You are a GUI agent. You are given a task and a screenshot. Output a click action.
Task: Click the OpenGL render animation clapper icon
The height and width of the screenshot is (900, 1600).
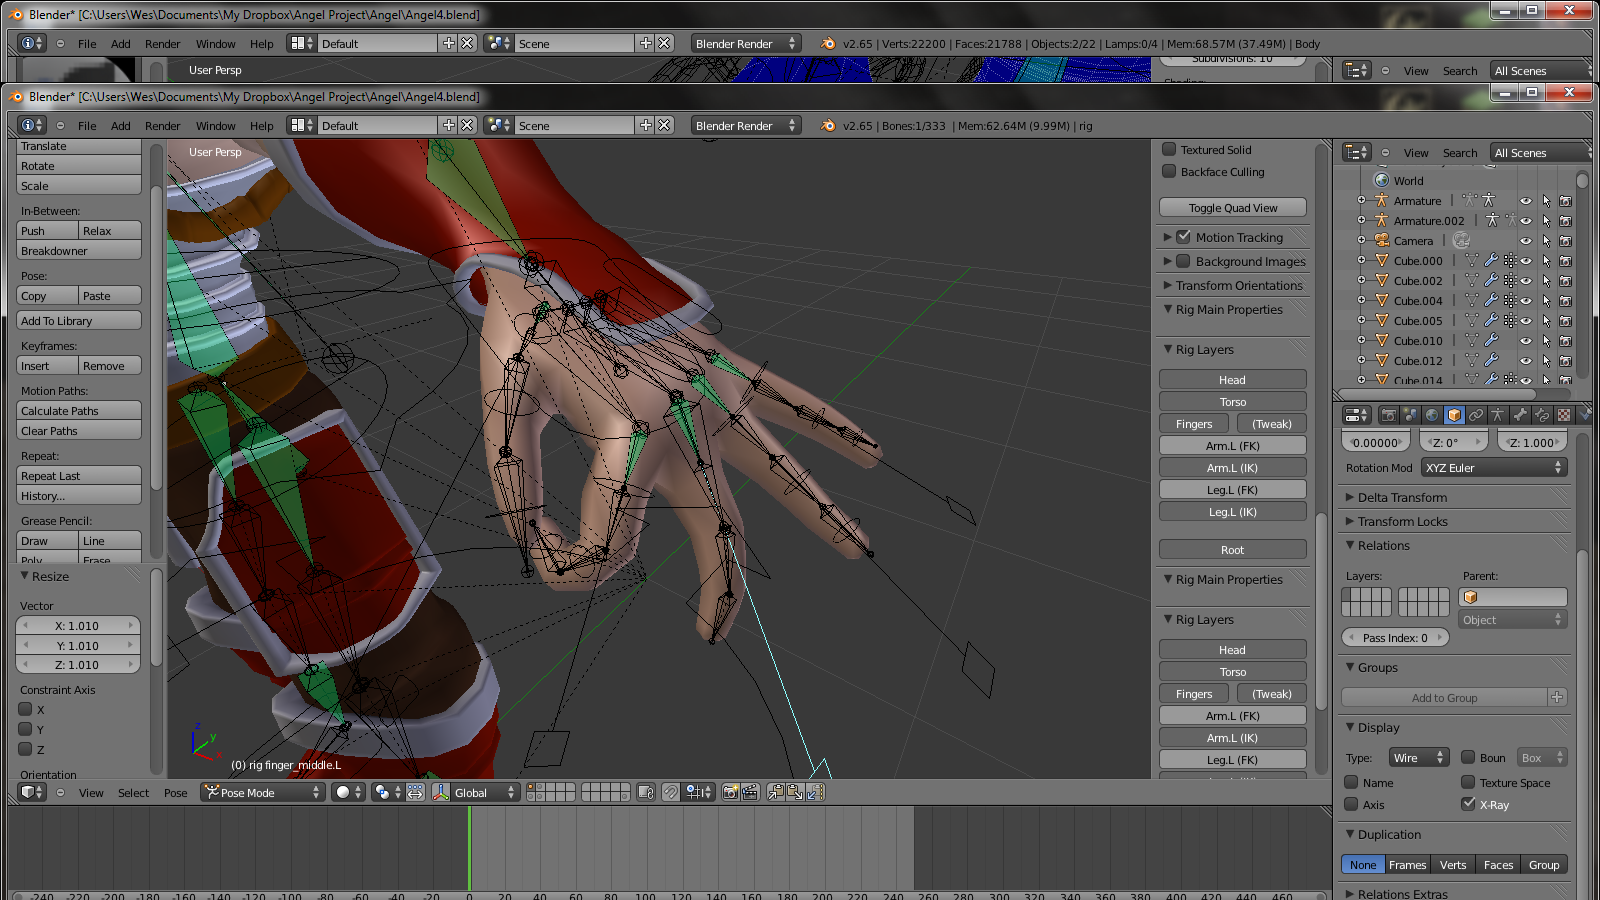[x=750, y=792]
